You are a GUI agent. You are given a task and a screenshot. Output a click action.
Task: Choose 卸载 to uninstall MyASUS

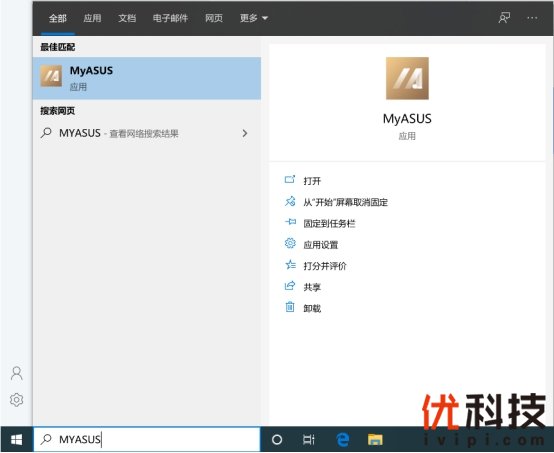[312, 308]
